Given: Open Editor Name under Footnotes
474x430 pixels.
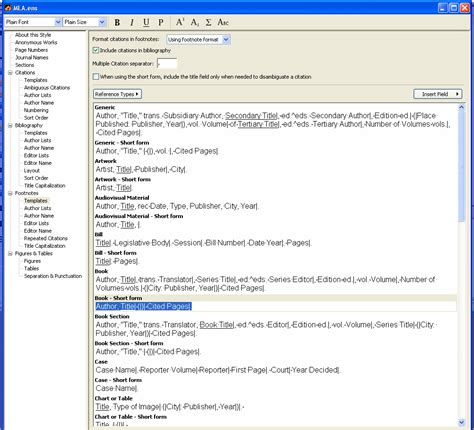Looking at the screenshot, I should click(x=38, y=231).
